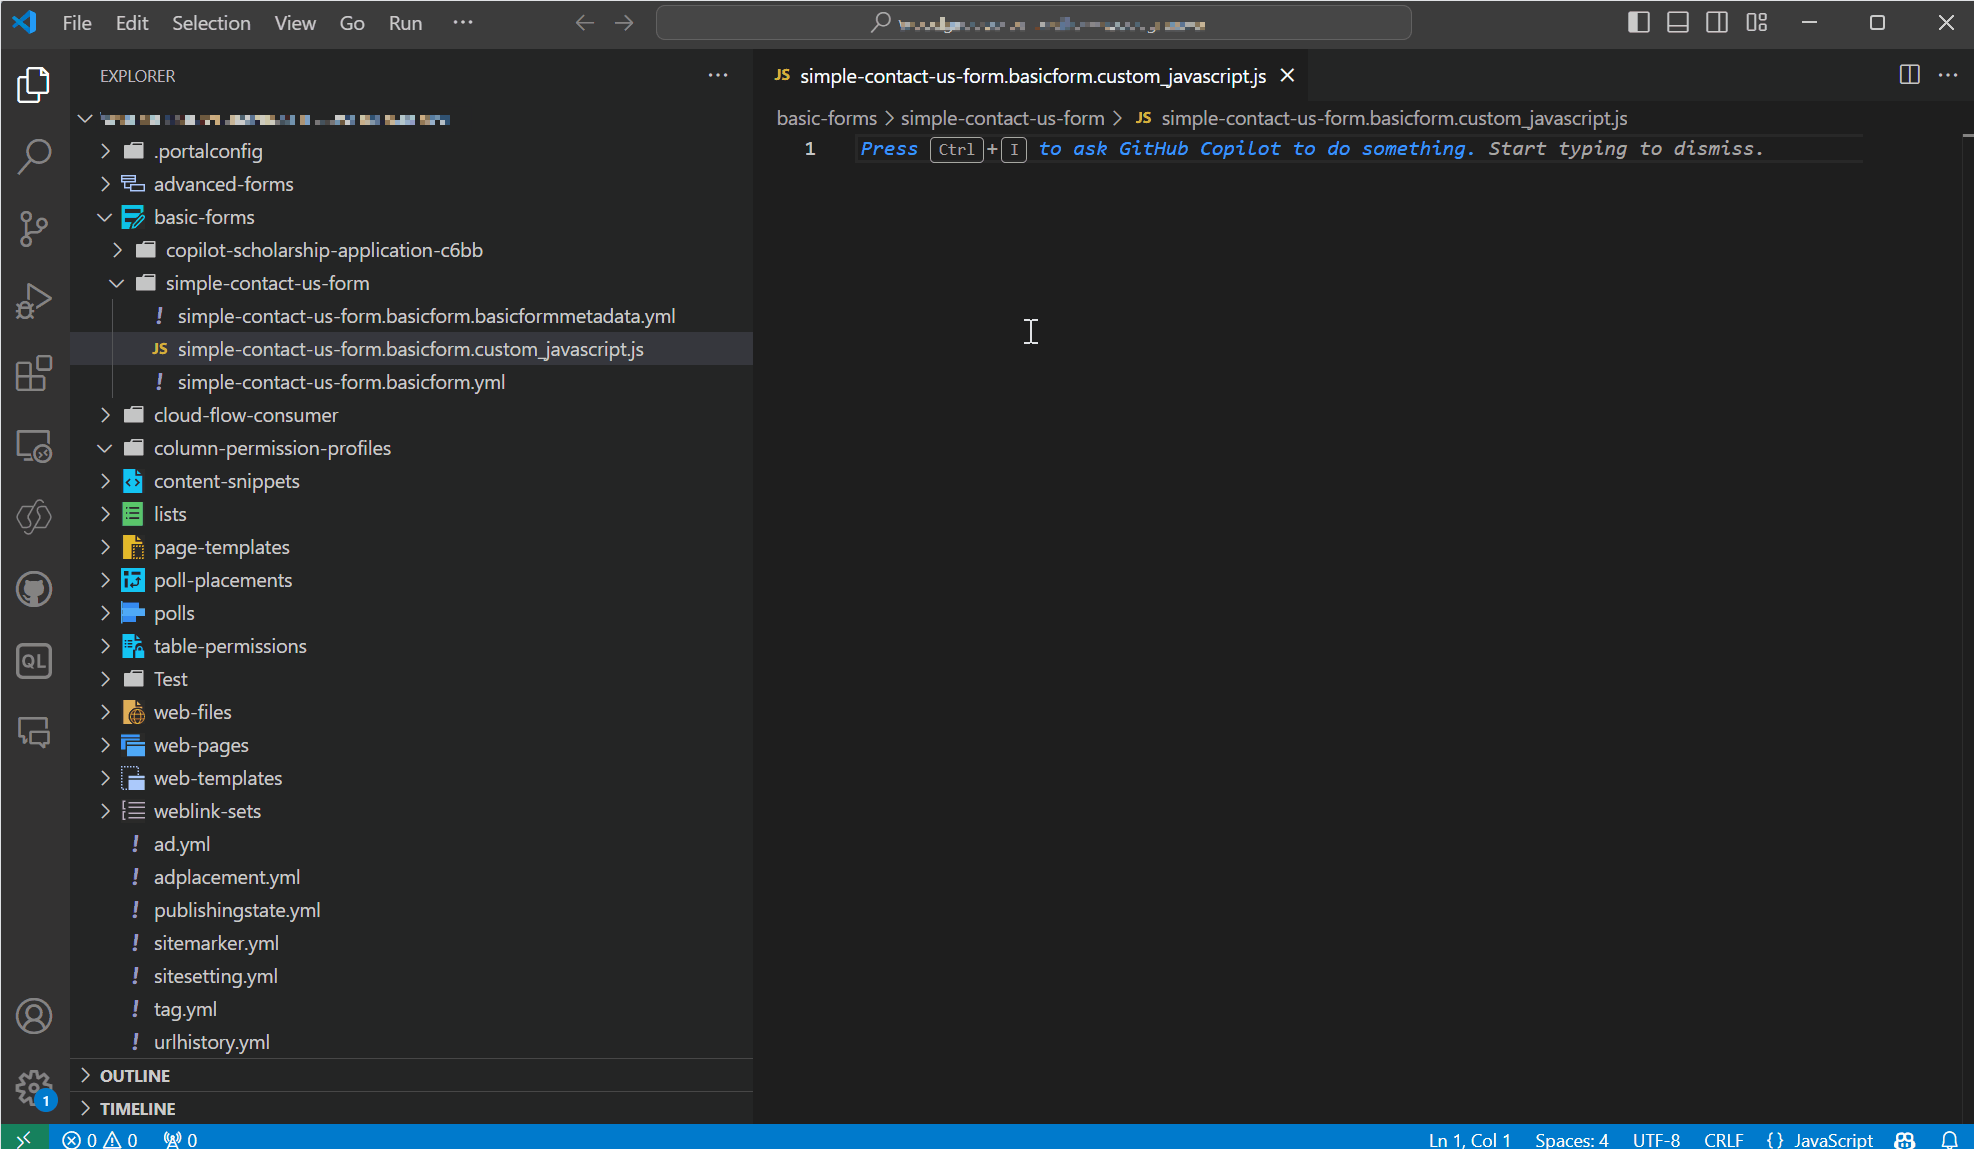Open the Extensions view
Screen dimensions: 1974x1149
(x=34, y=373)
